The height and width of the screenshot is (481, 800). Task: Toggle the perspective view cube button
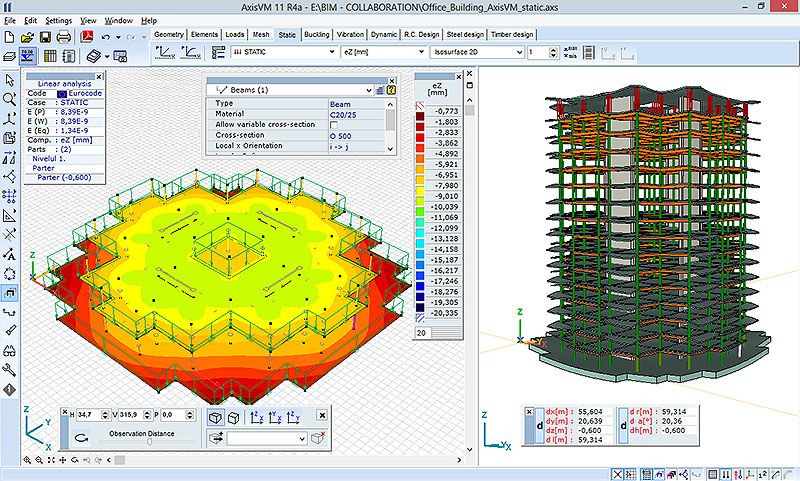(215, 418)
